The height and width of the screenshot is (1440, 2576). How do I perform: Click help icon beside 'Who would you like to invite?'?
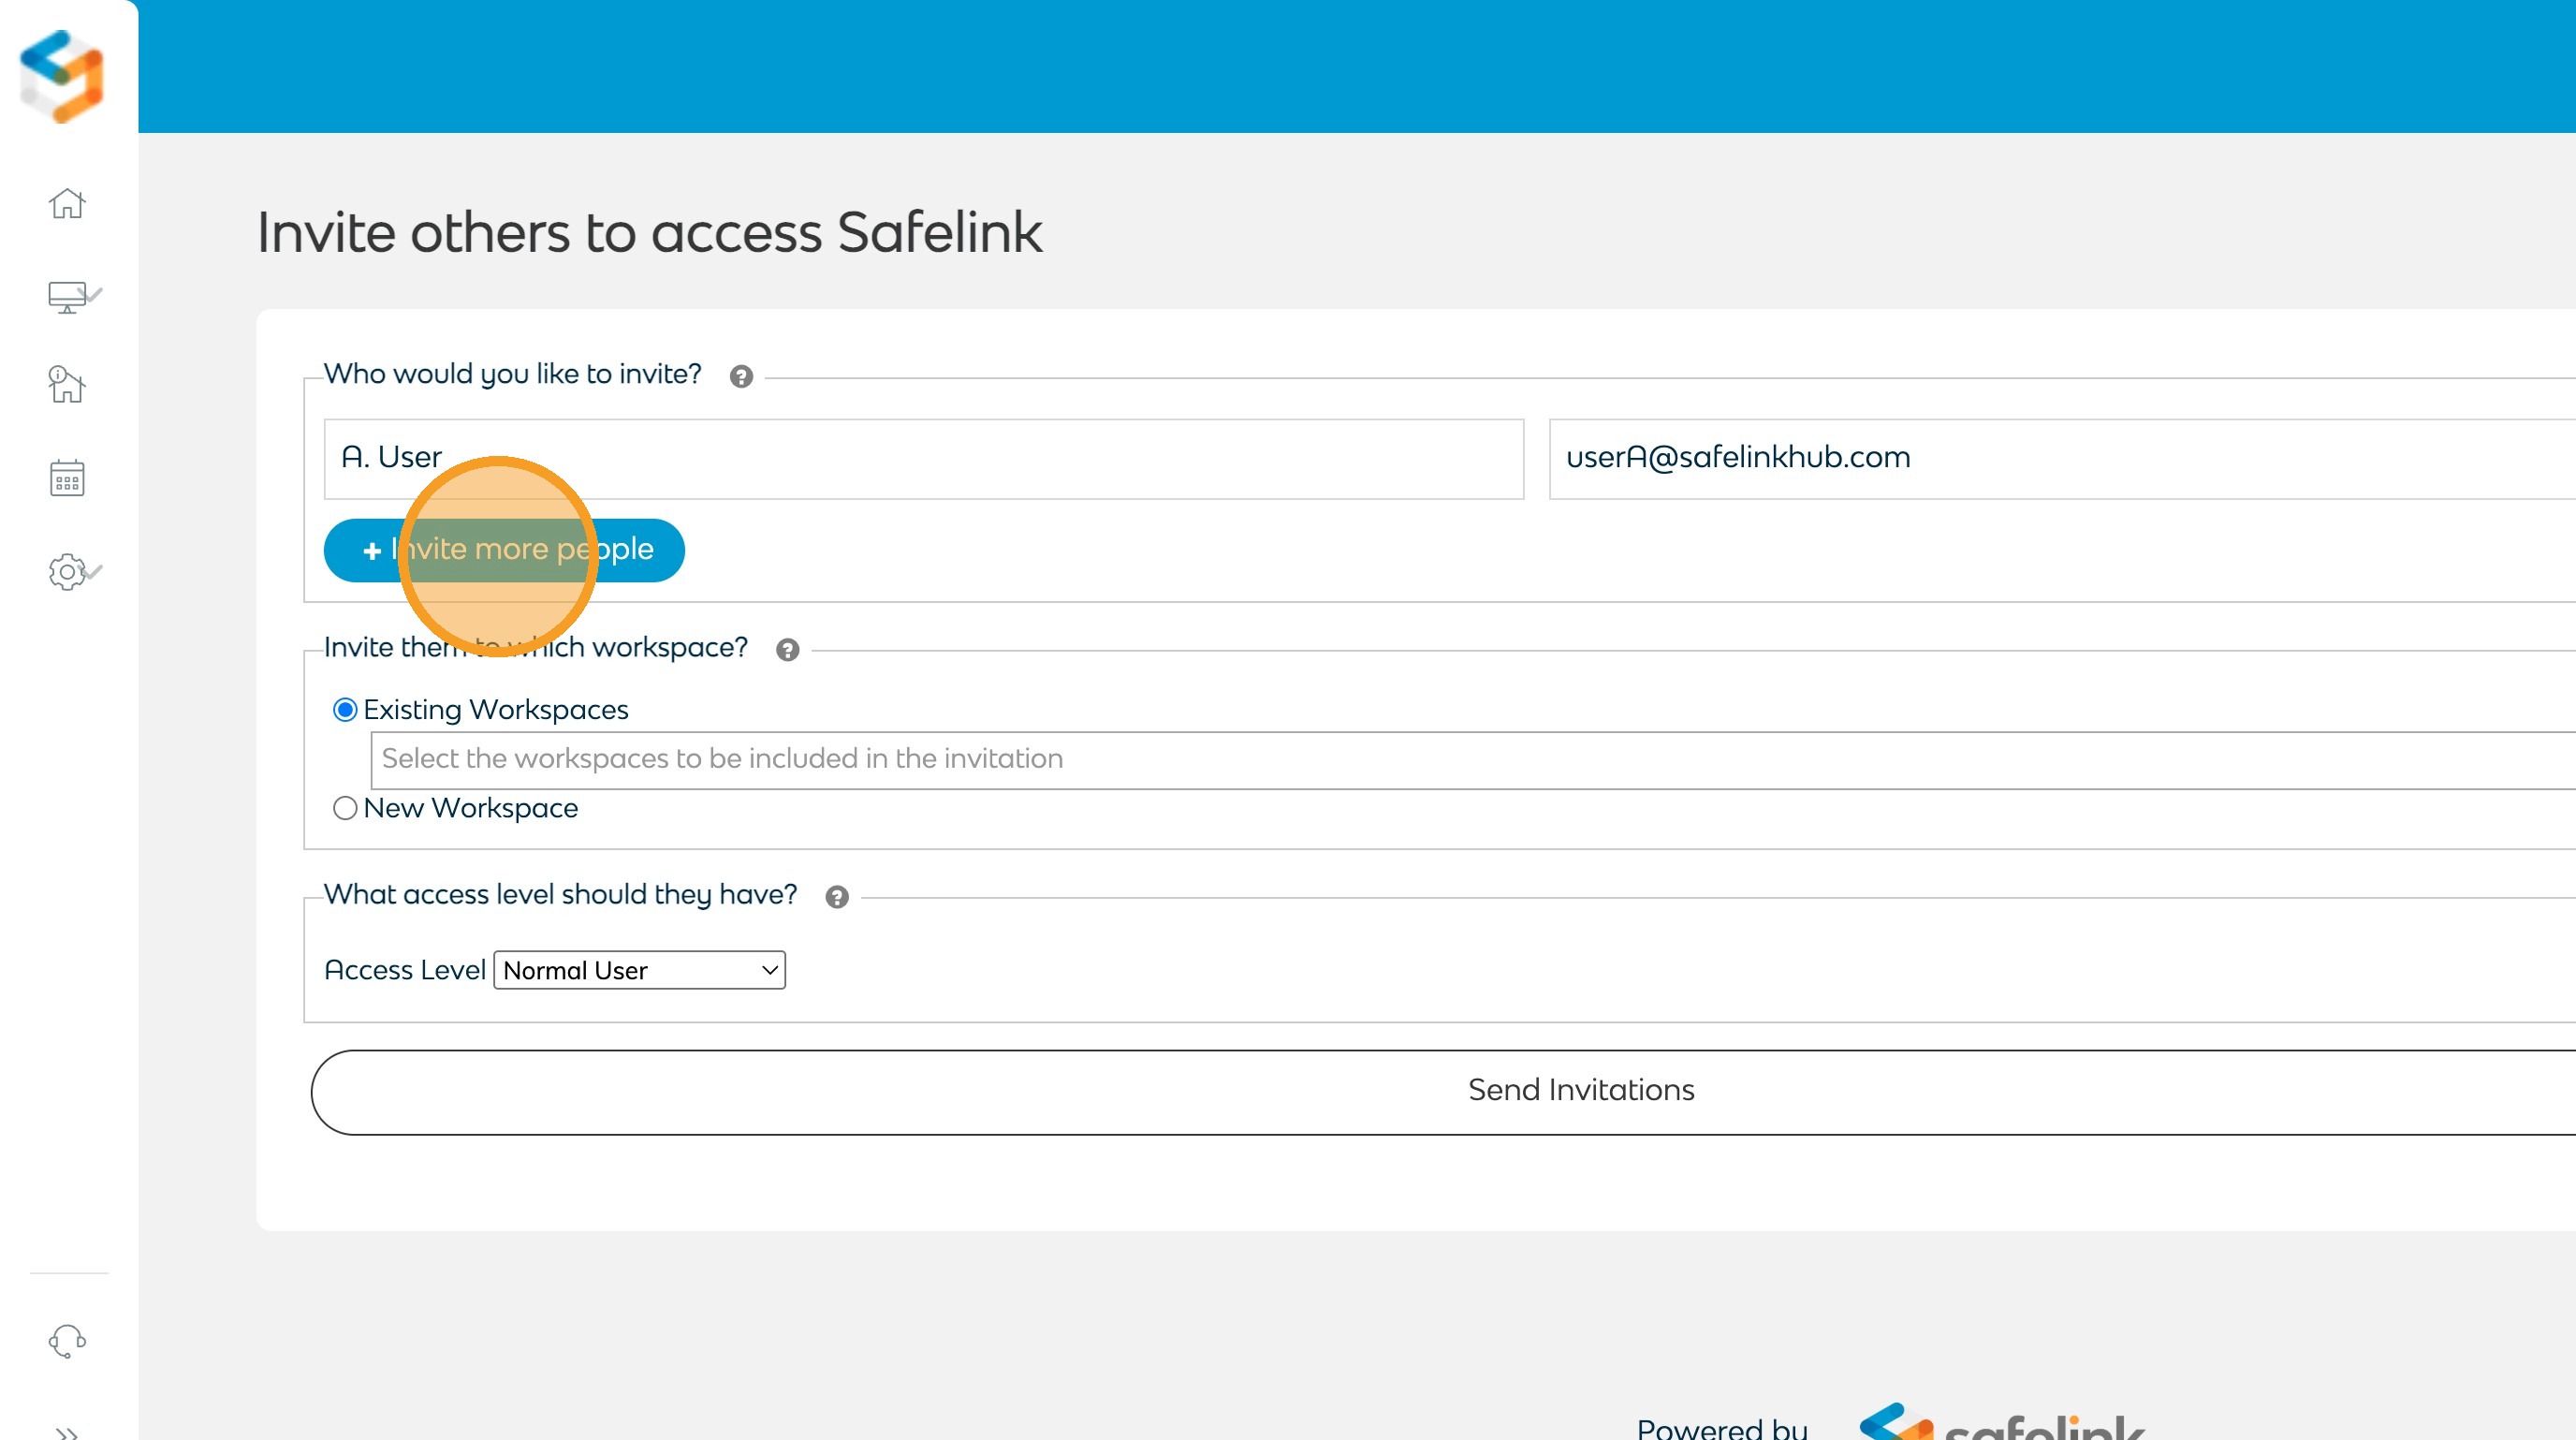741,377
